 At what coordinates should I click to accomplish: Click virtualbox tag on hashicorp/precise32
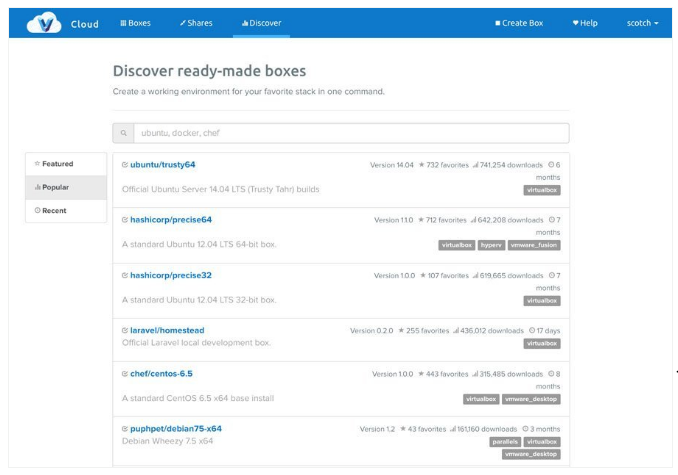coord(542,301)
